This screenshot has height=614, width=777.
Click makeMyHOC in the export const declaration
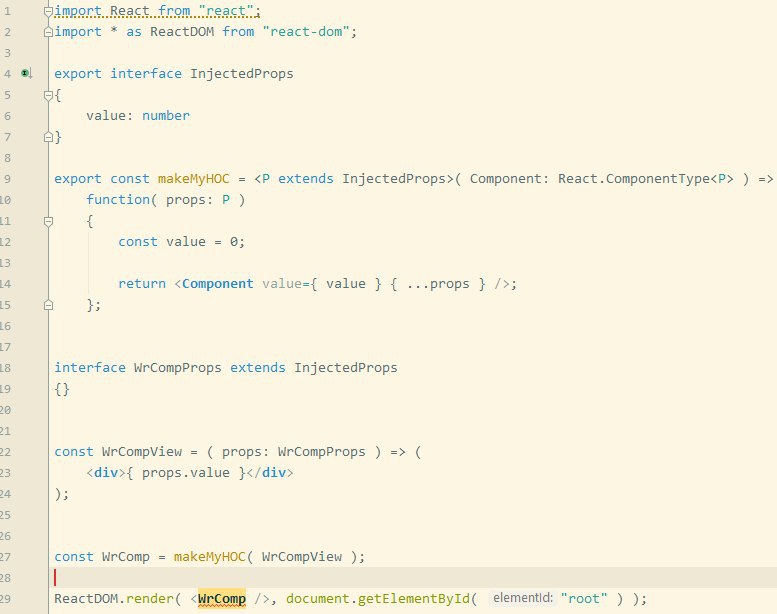click(x=194, y=179)
